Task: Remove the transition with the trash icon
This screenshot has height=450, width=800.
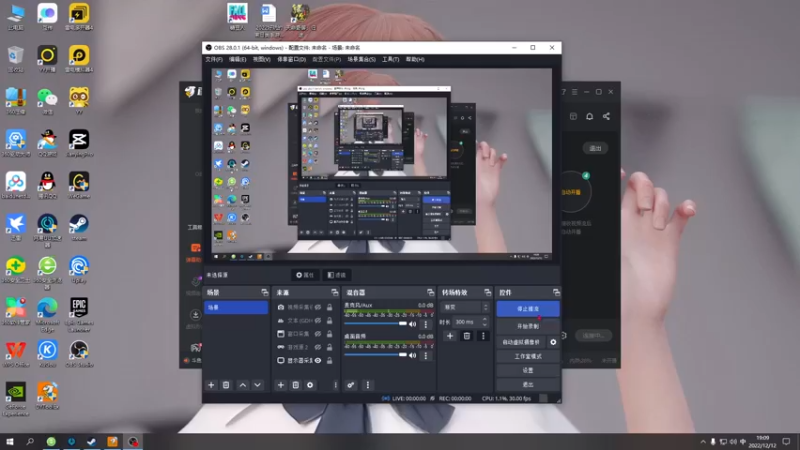Action: pos(466,336)
